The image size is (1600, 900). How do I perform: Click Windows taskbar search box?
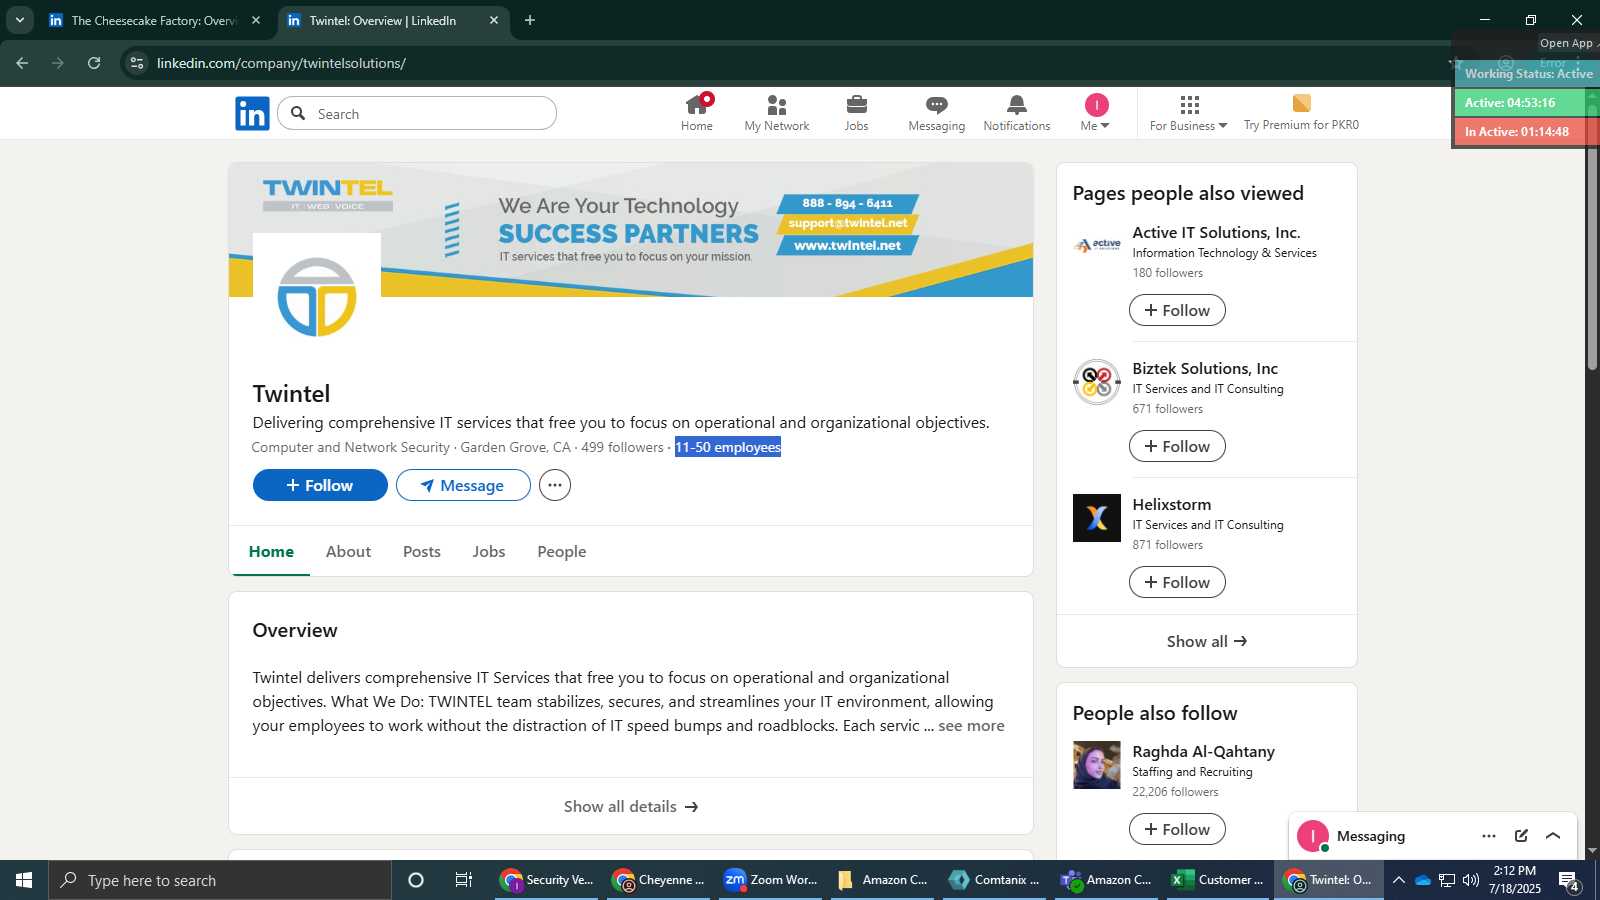click(x=220, y=880)
